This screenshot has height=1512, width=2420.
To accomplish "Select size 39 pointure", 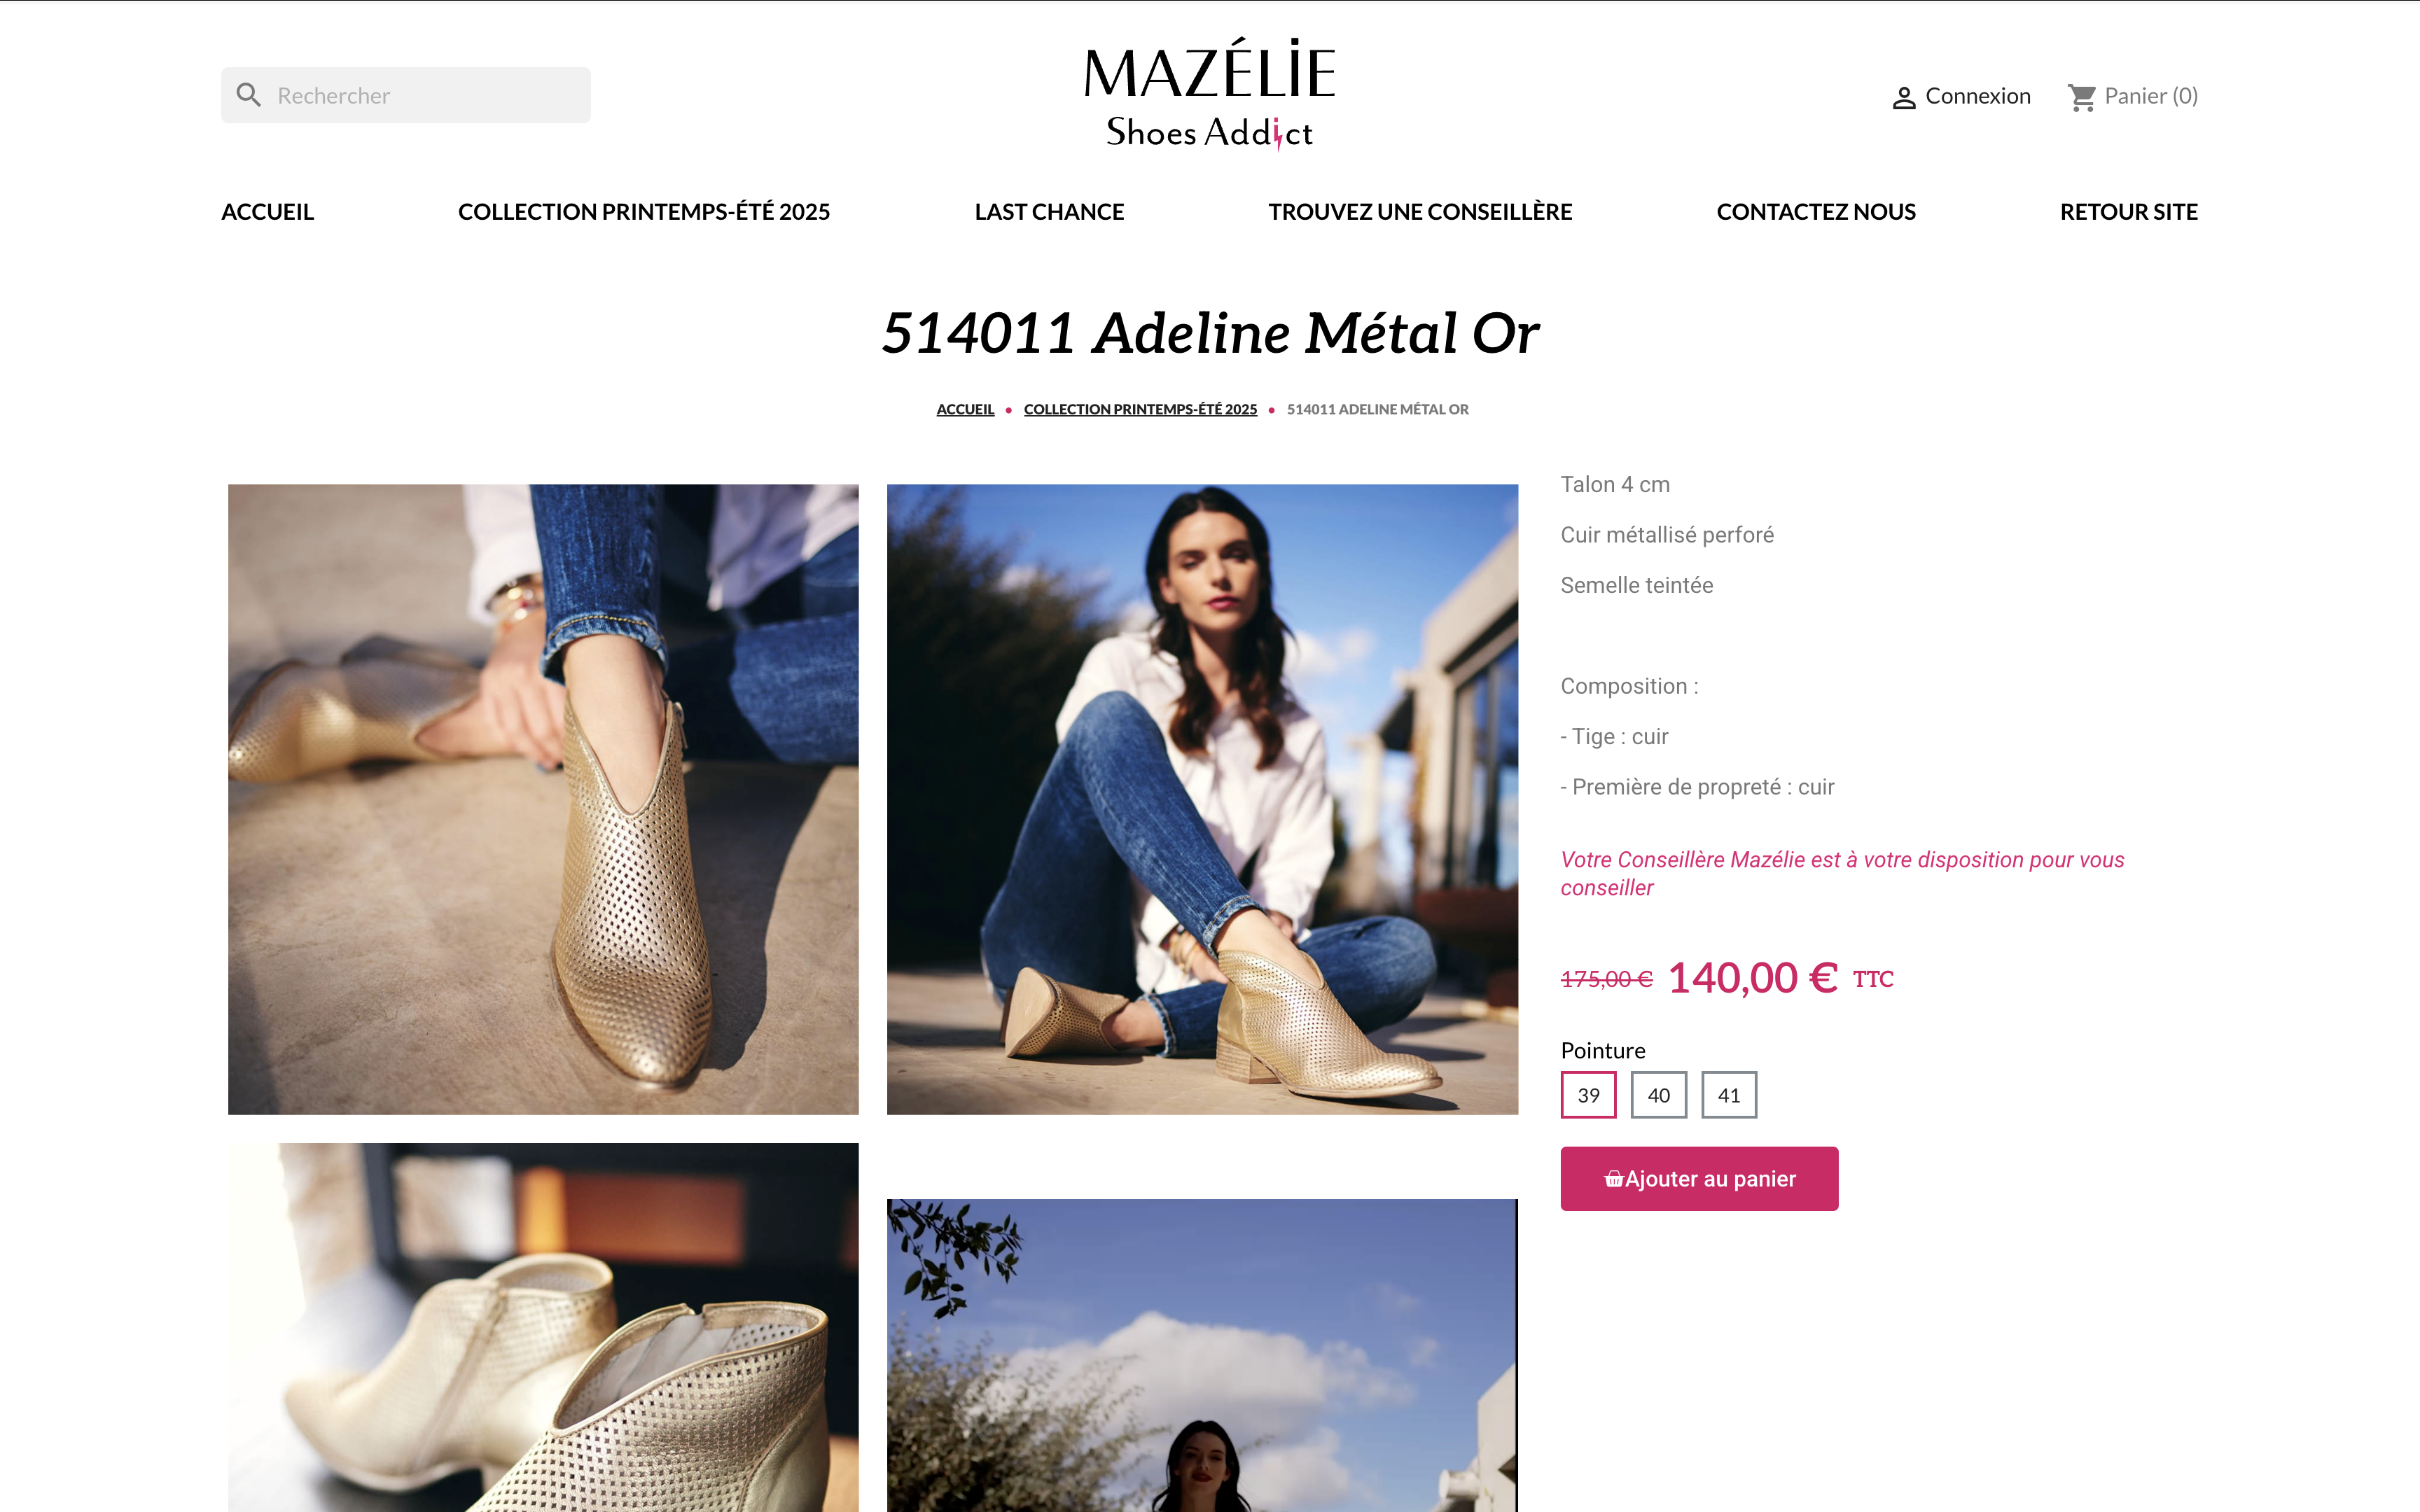I will 1588,1095.
